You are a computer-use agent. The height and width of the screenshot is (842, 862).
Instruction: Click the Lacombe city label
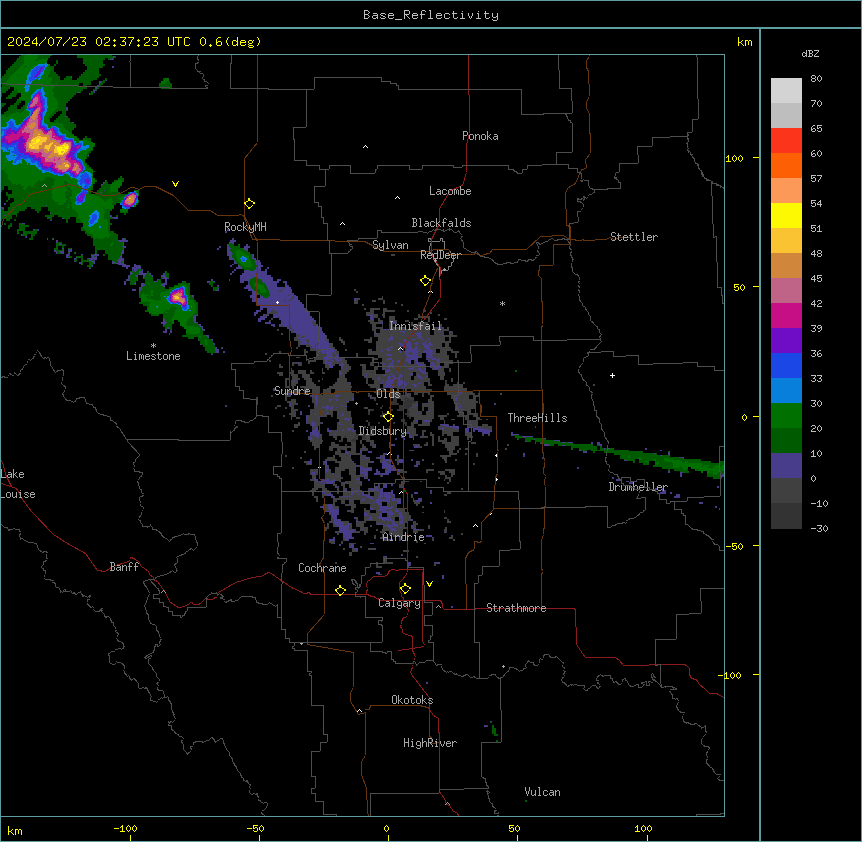point(450,191)
